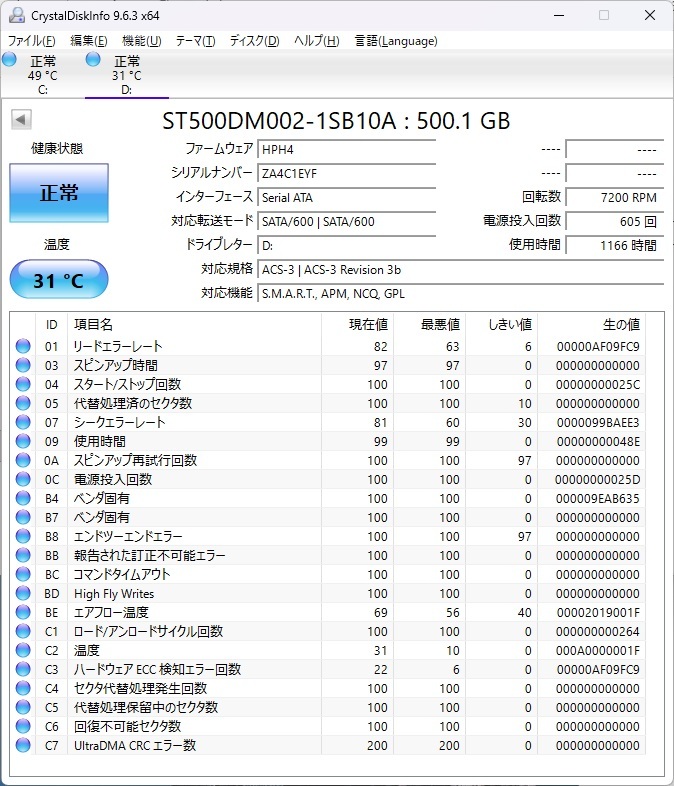Click status circle for ID B8 エンドツーエンドエラー
Viewport: 674px width, 786px height.
23,536
